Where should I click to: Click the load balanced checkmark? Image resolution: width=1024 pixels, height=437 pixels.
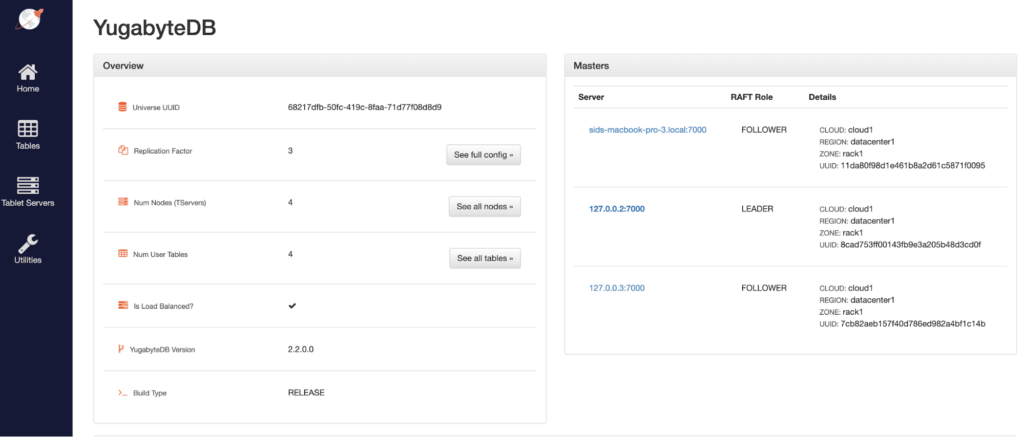click(x=292, y=305)
